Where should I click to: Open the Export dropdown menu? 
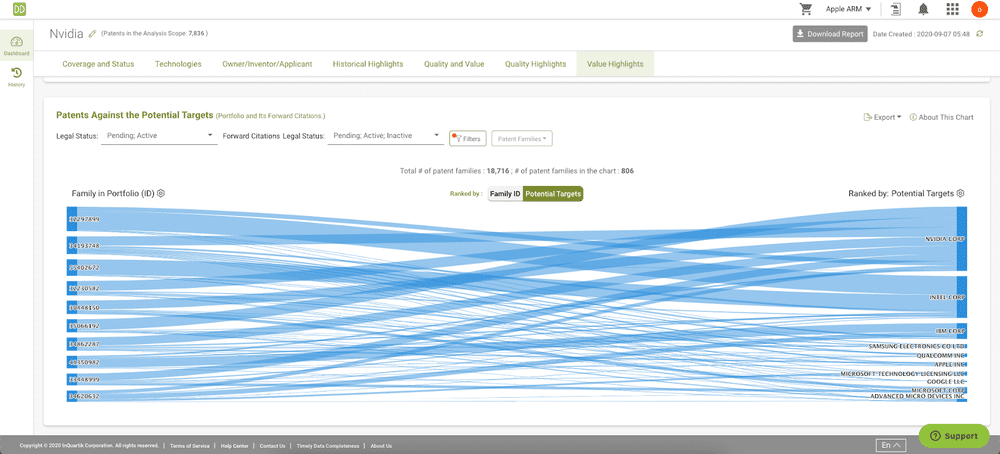882,117
